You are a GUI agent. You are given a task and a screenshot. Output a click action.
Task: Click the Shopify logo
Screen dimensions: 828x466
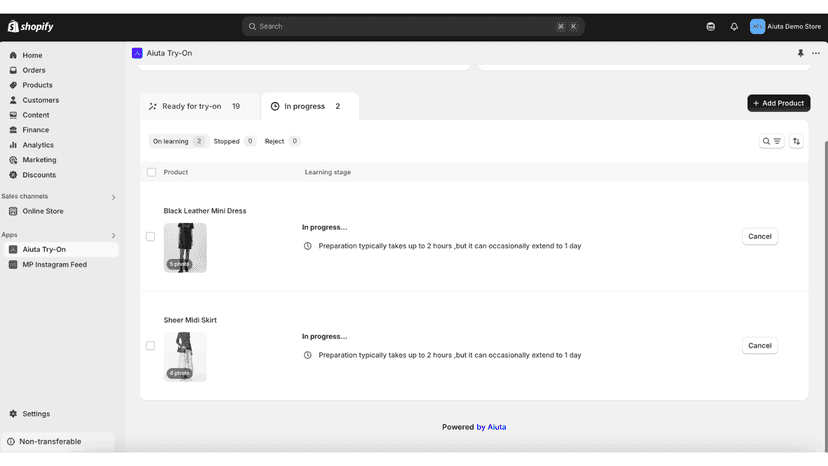[31, 26]
